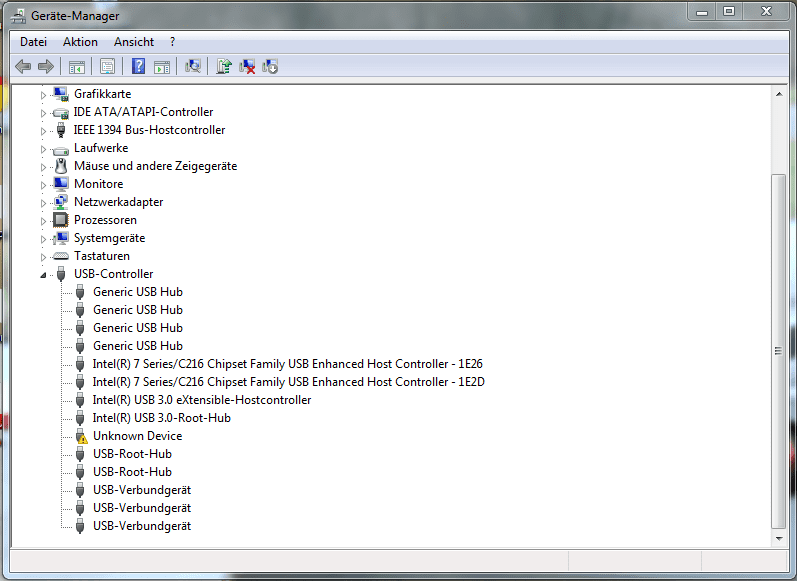797x581 pixels.
Task: Select Unknown Device entry
Action: coord(137,436)
